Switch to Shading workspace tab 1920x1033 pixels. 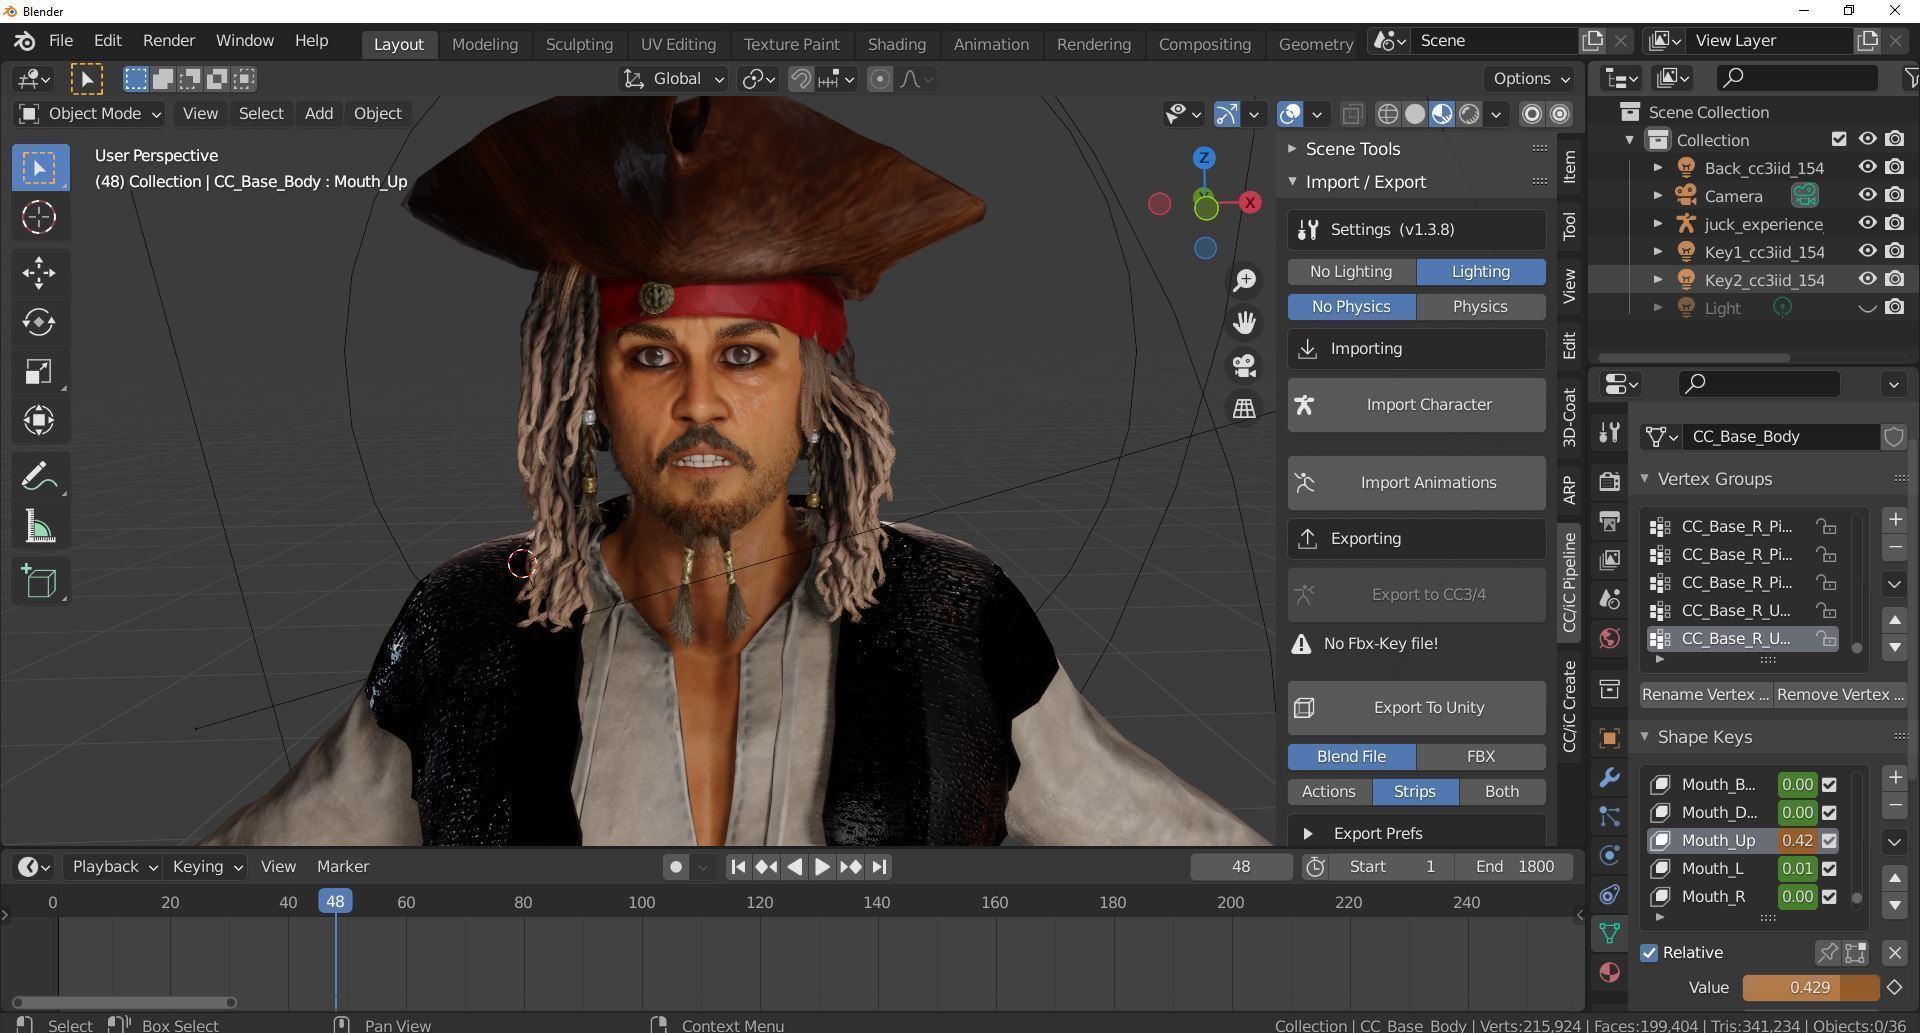896,44
